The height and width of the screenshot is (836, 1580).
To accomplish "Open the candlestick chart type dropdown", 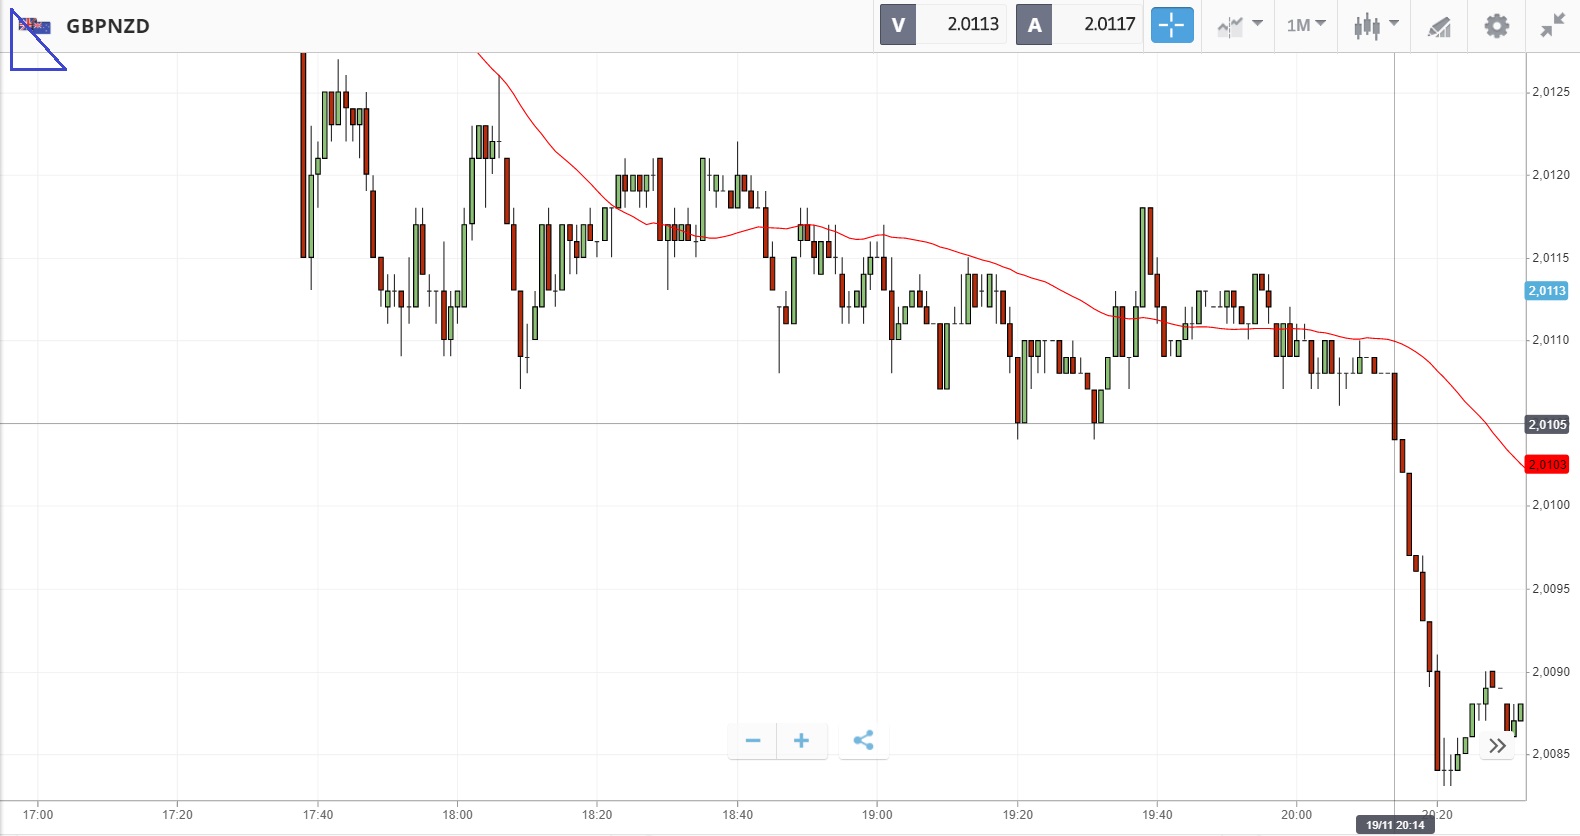I will (1376, 25).
